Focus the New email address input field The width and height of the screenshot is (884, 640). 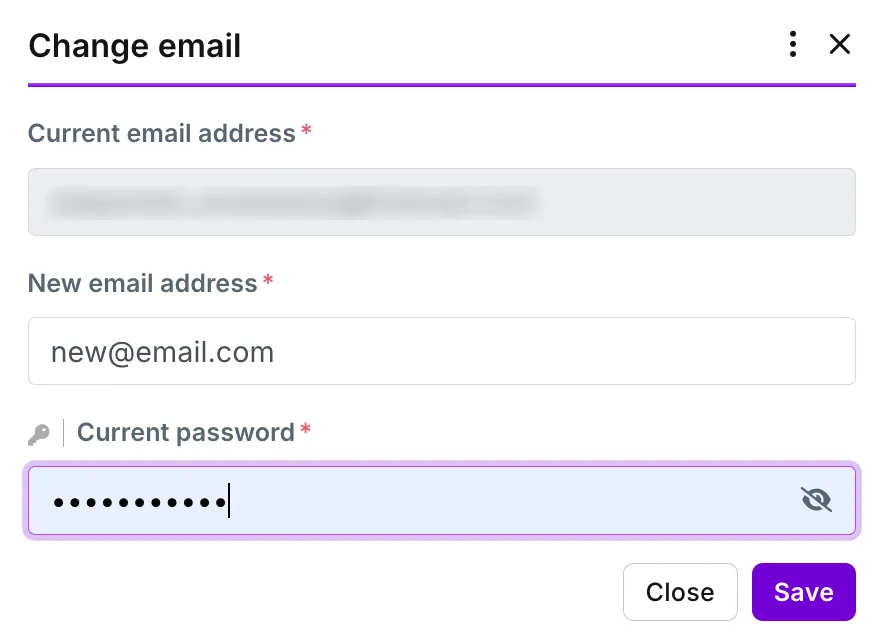(x=442, y=351)
